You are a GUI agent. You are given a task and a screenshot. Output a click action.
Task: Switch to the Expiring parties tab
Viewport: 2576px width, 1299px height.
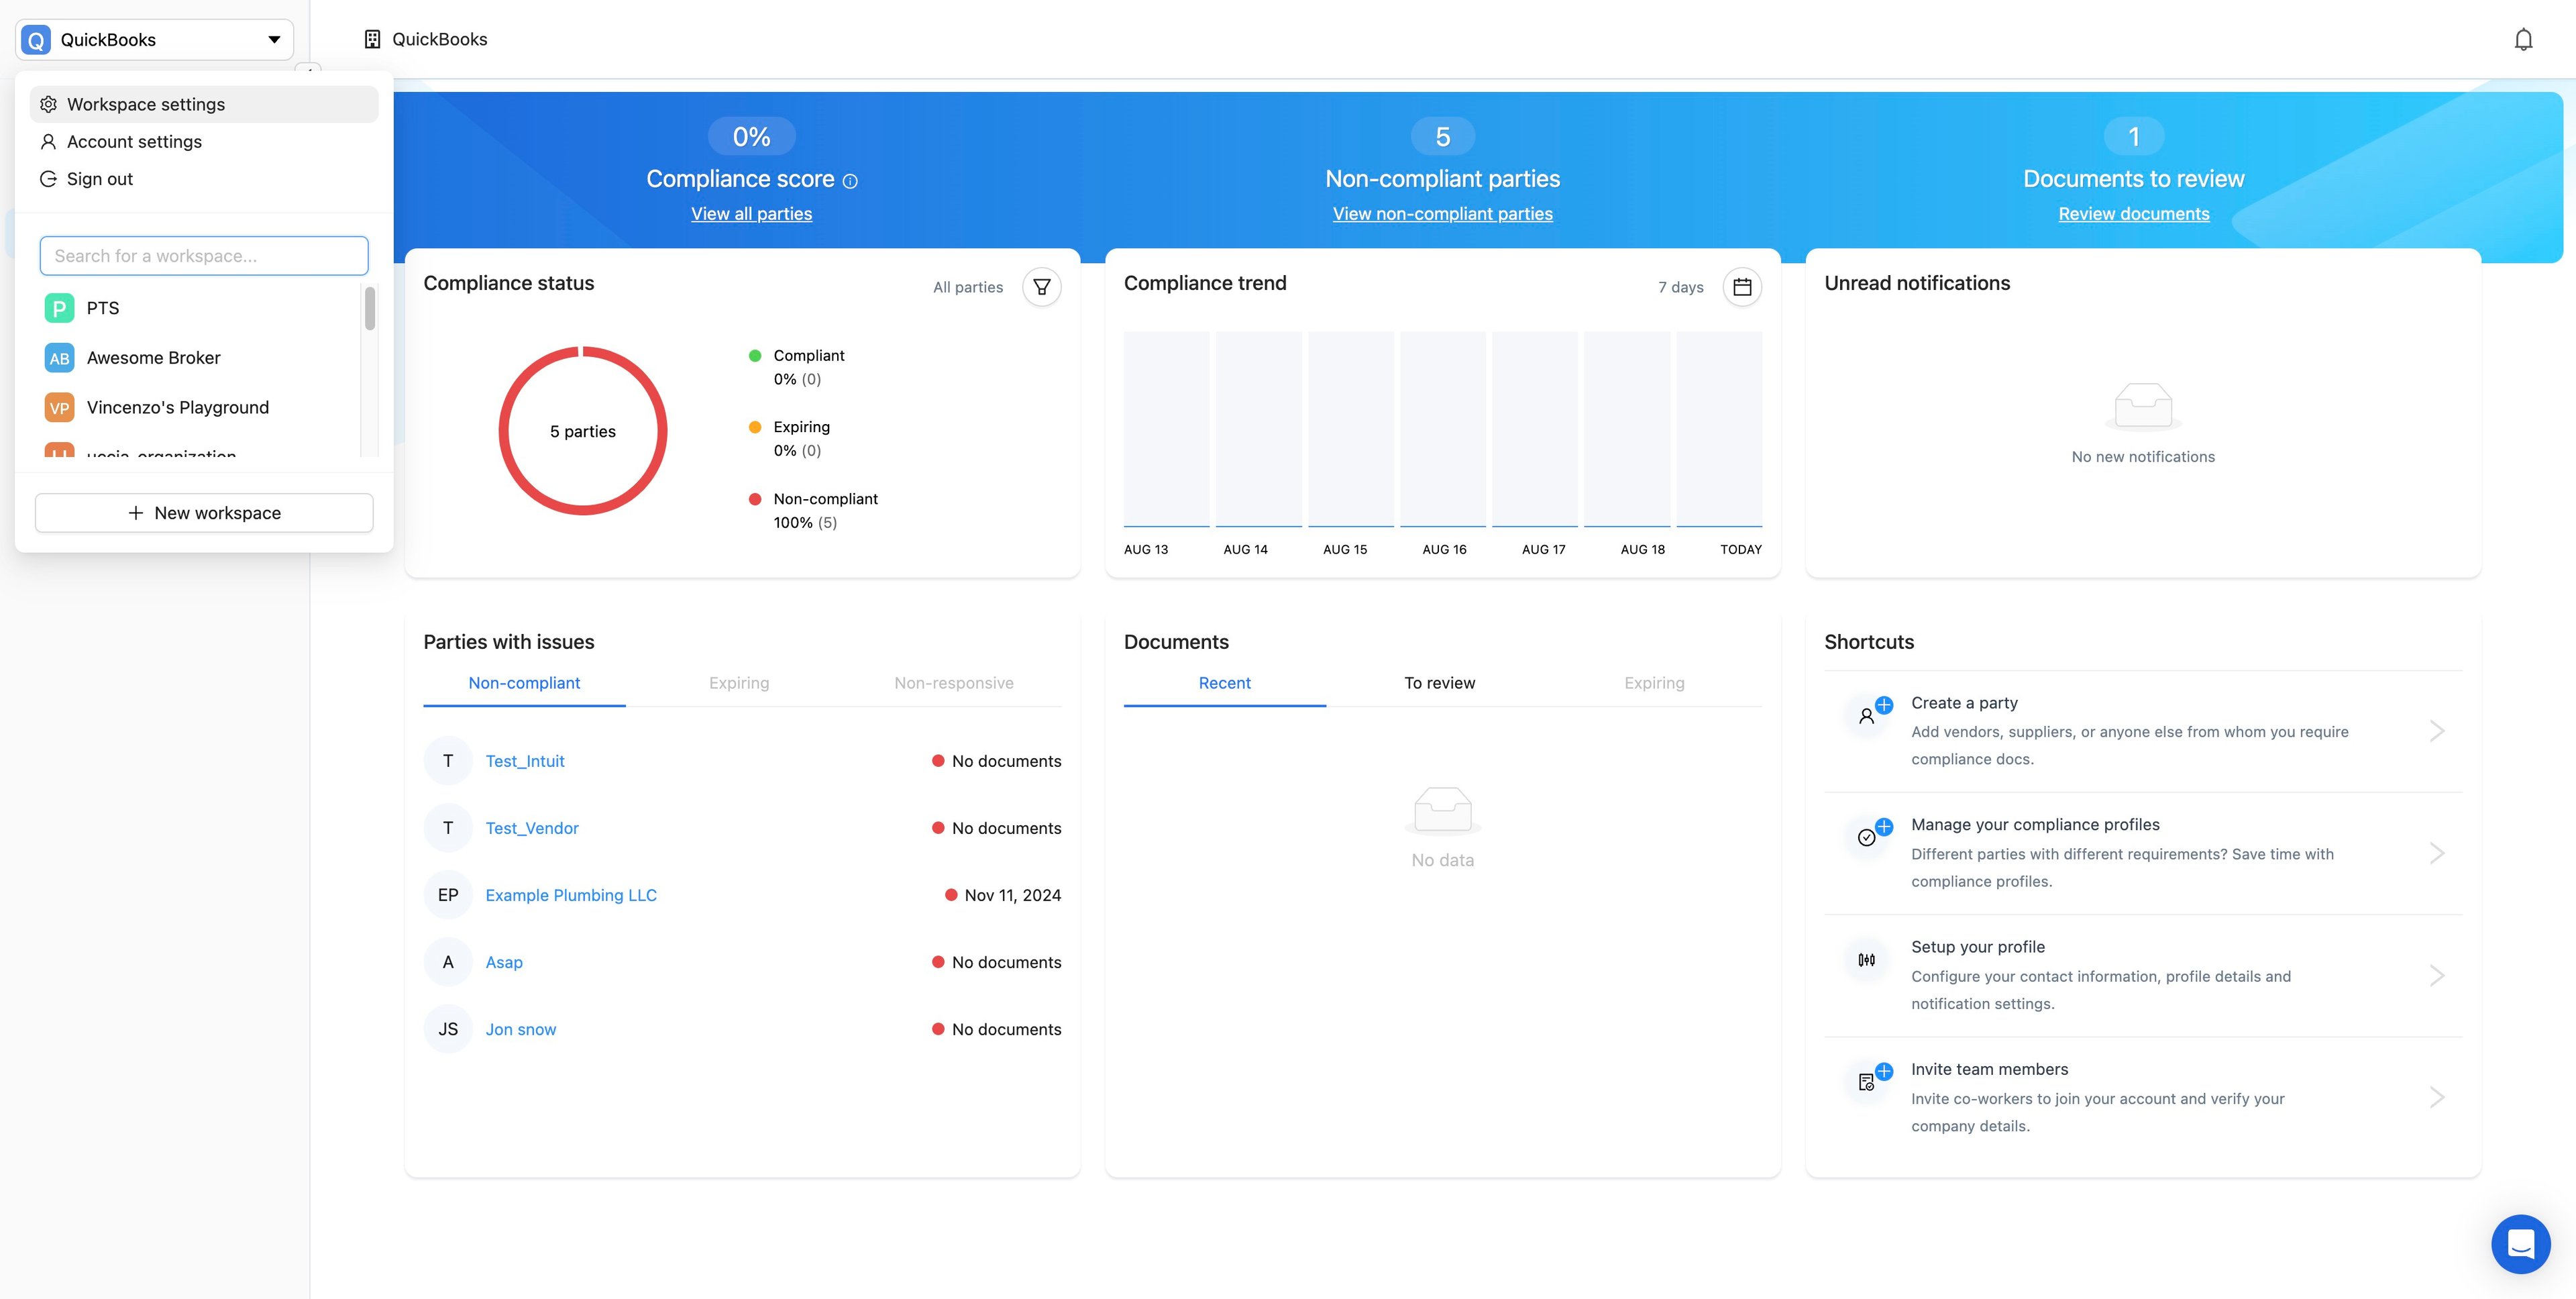739,683
